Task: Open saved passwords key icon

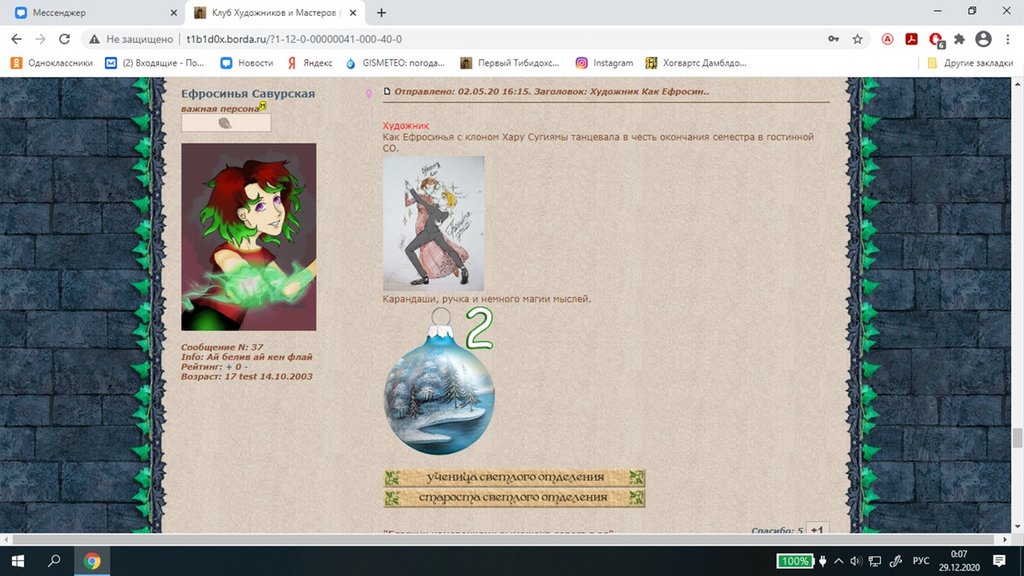Action: [x=833, y=39]
